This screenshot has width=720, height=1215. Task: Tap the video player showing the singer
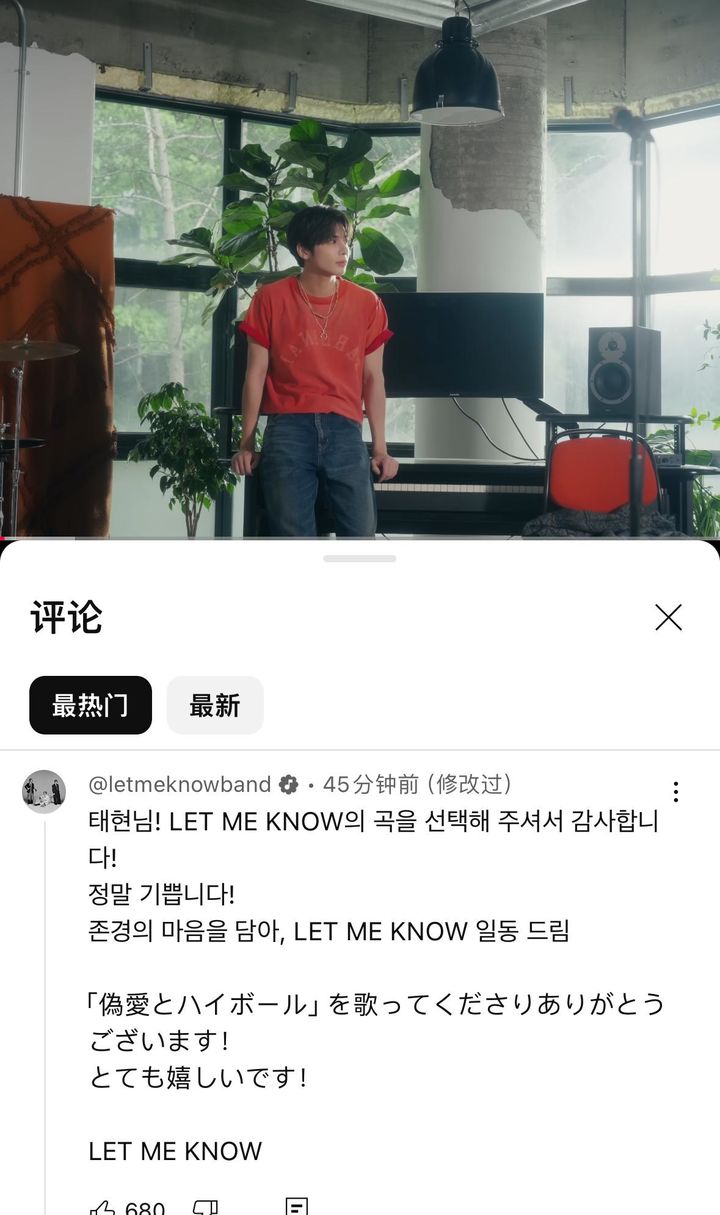360,269
